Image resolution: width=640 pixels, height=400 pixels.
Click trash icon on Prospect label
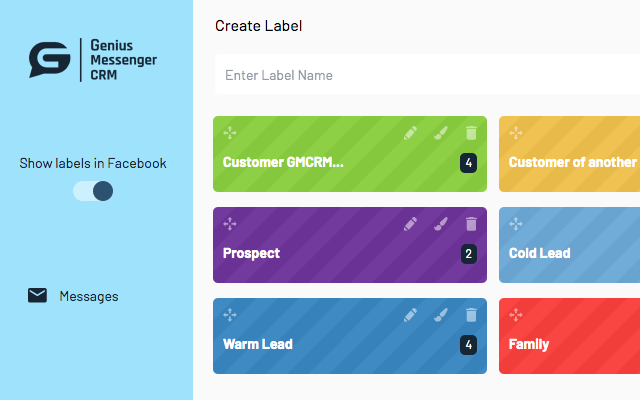[x=471, y=224]
